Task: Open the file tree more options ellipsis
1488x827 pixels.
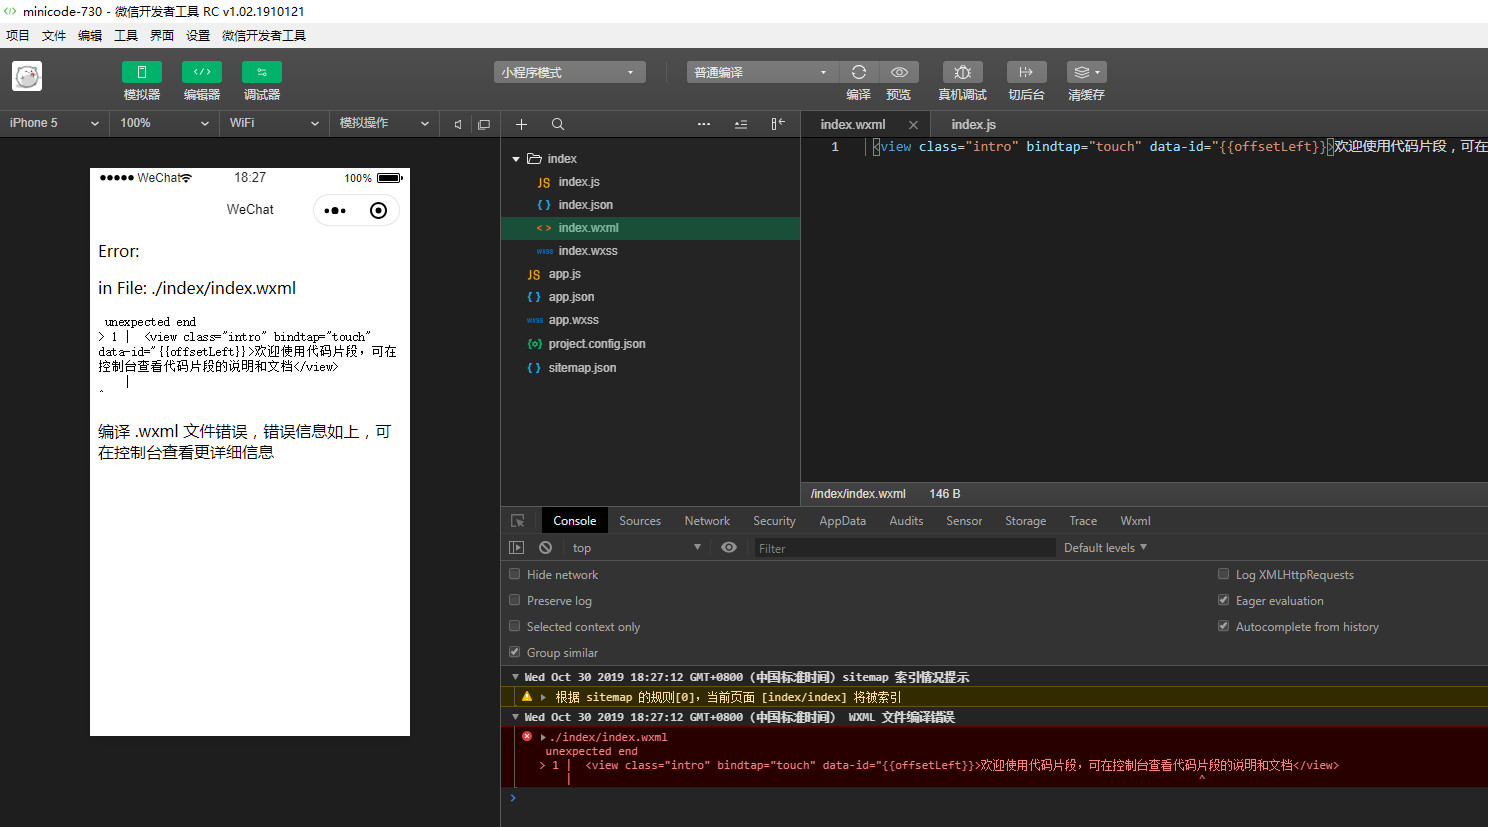Action: [704, 124]
